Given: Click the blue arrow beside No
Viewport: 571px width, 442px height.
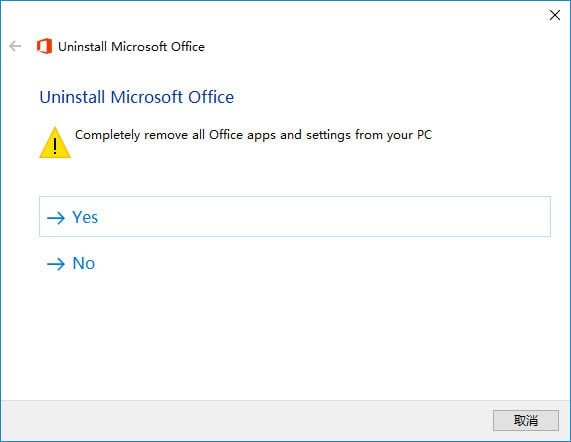Looking at the screenshot, I should [56, 264].
